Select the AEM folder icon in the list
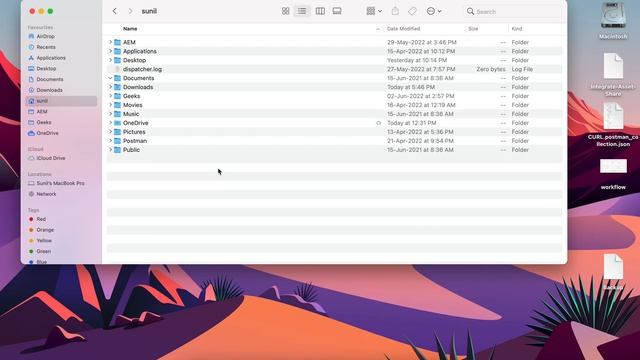 pyautogui.click(x=118, y=42)
